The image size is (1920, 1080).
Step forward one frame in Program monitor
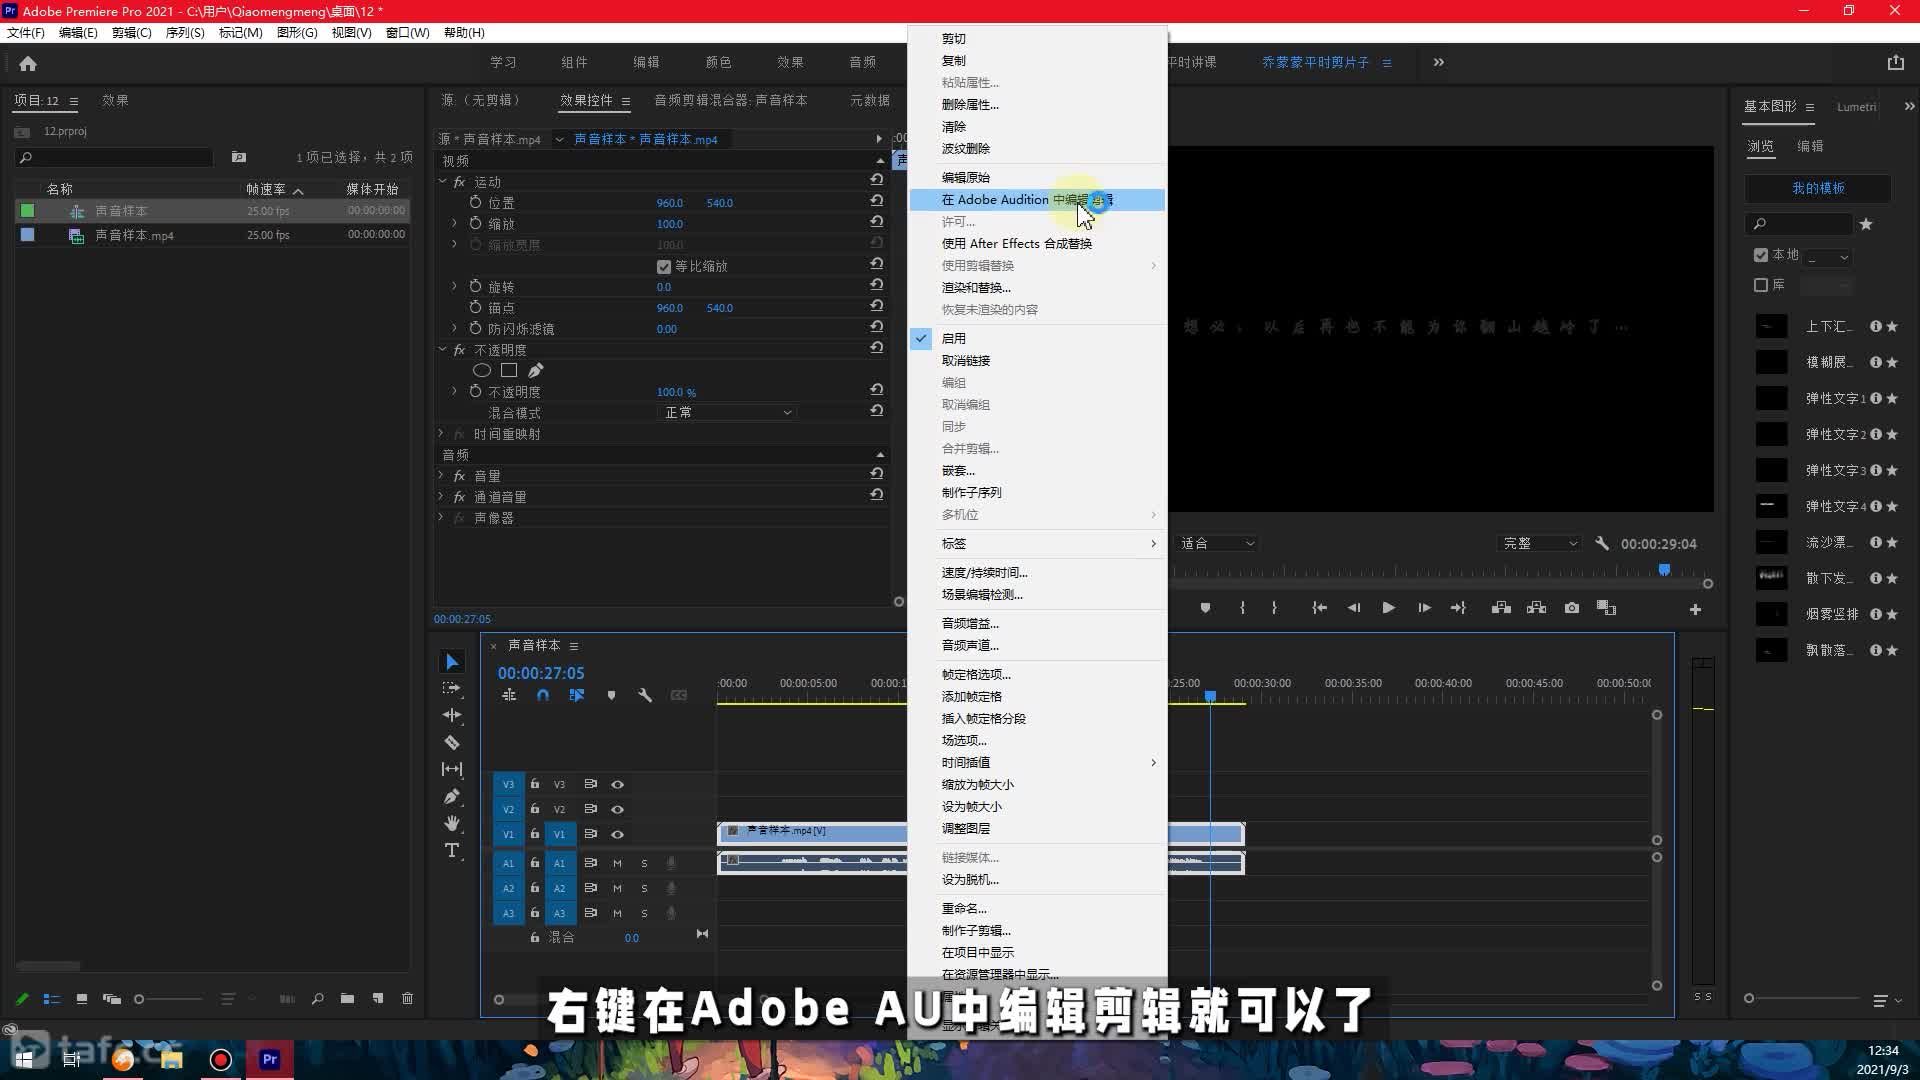pos(1424,608)
